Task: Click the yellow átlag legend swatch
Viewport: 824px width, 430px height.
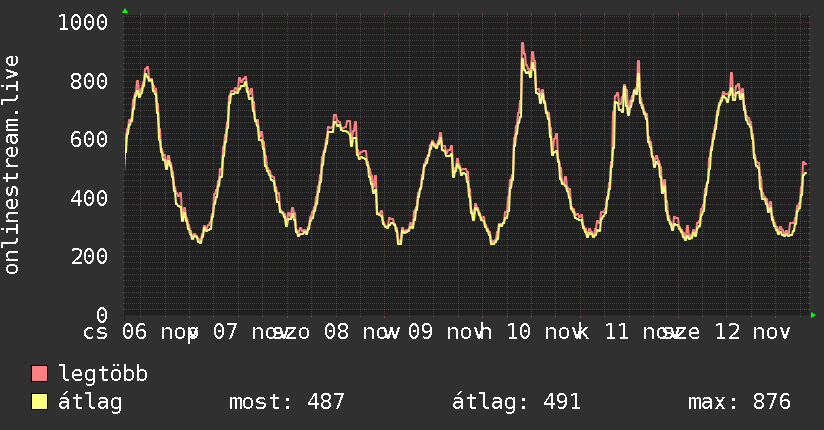Action: (x=39, y=402)
